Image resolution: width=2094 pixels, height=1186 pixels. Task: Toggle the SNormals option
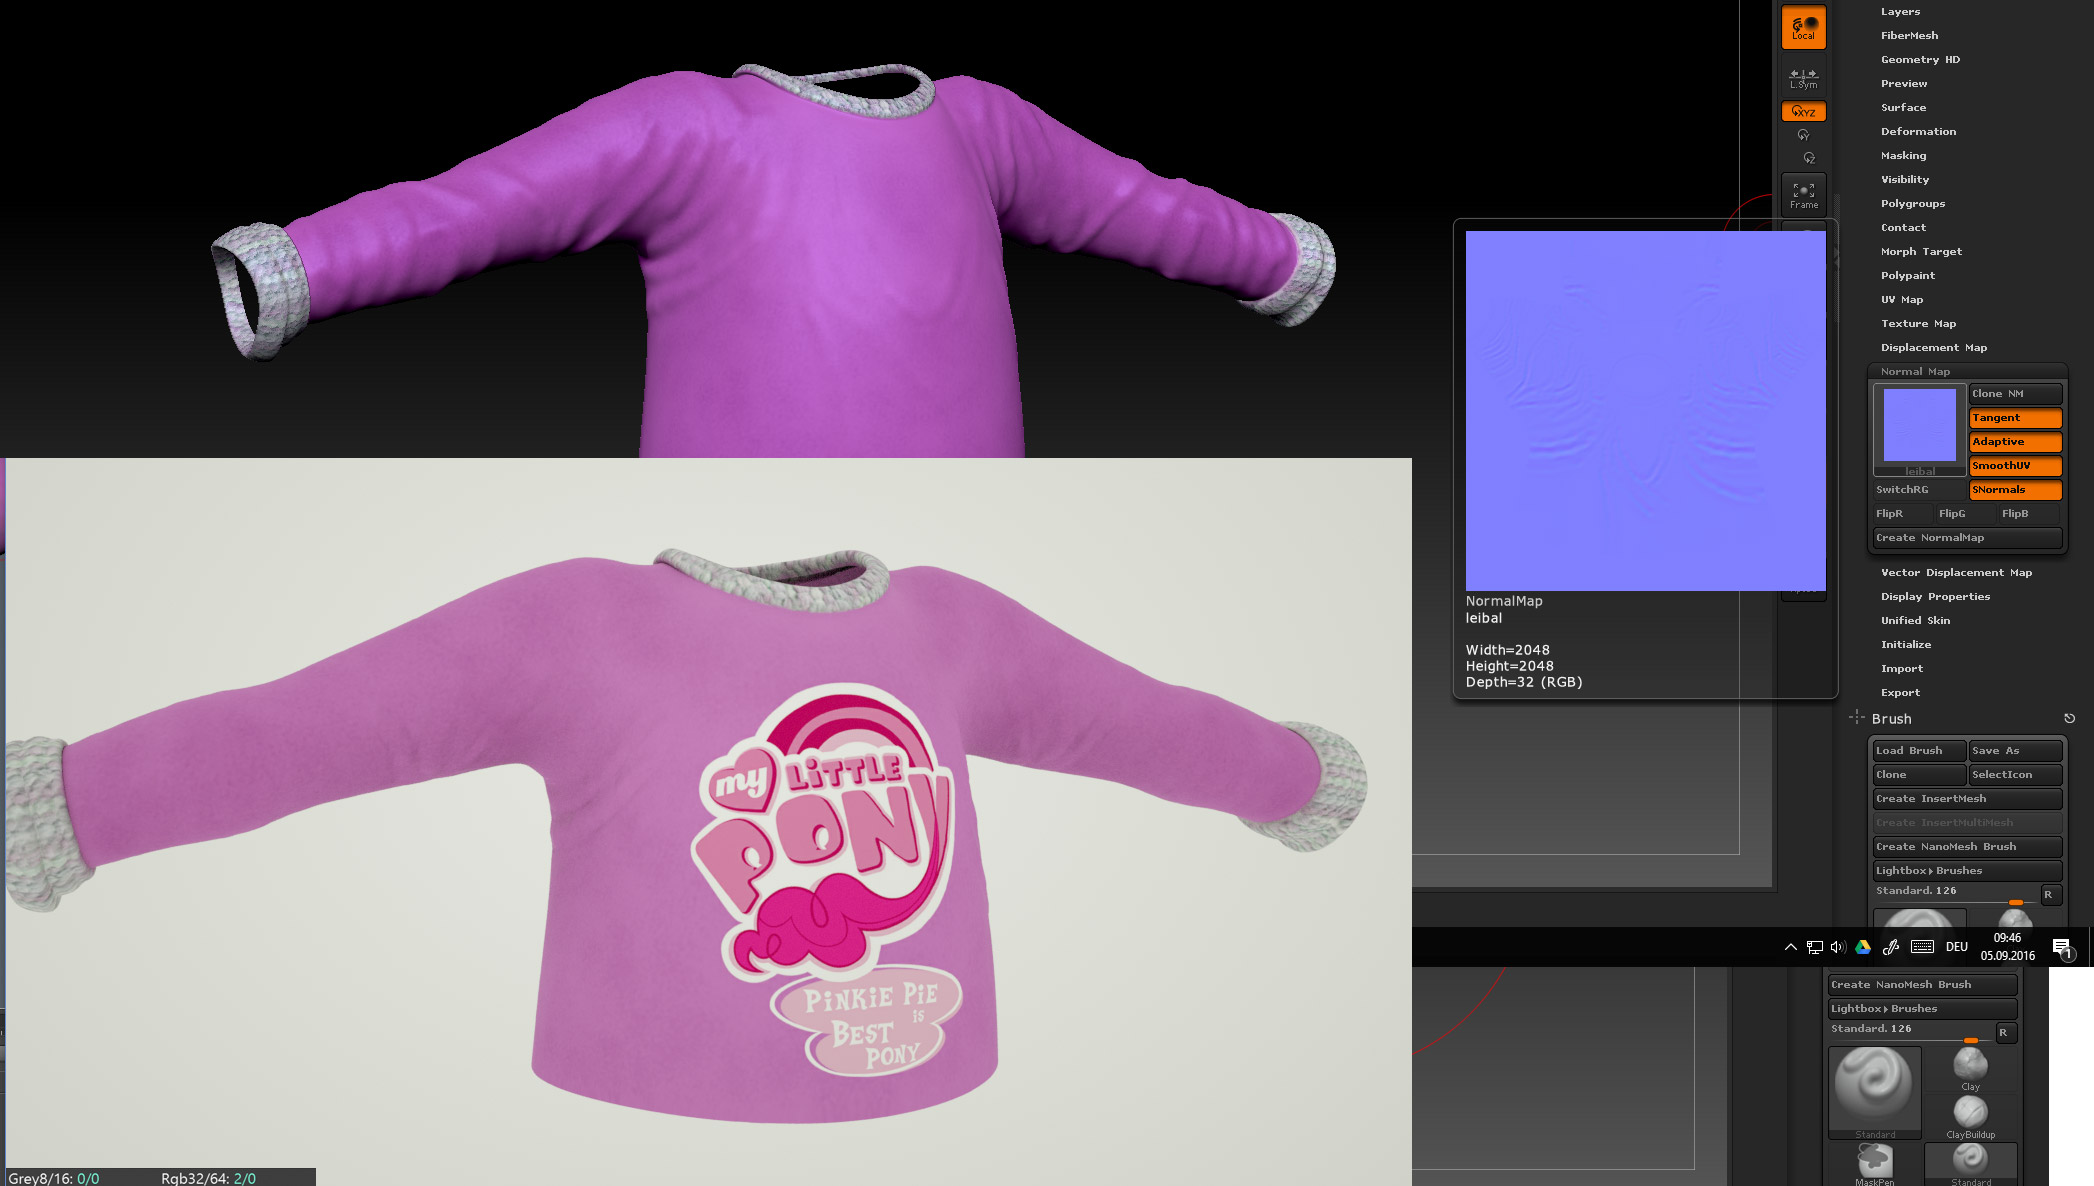2015,490
